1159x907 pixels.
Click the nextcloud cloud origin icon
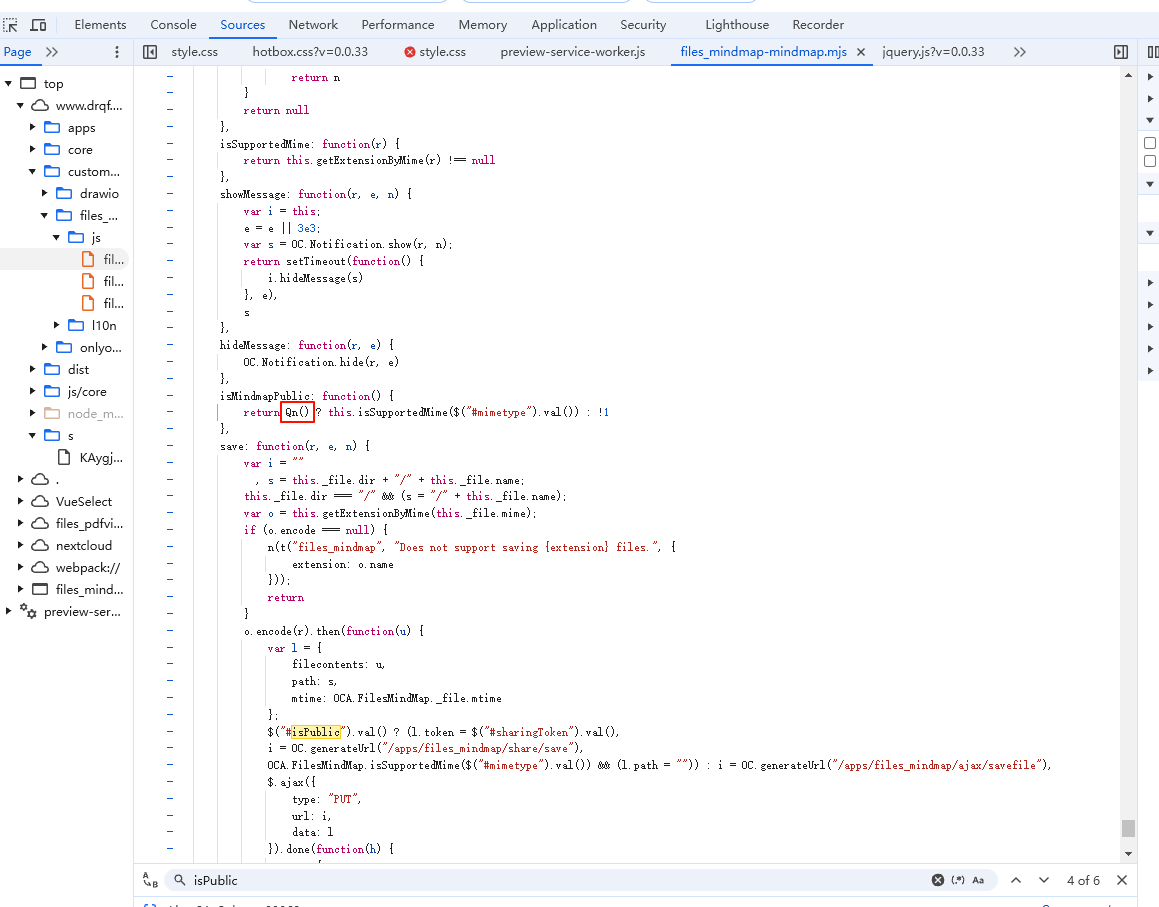coord(40,546)
